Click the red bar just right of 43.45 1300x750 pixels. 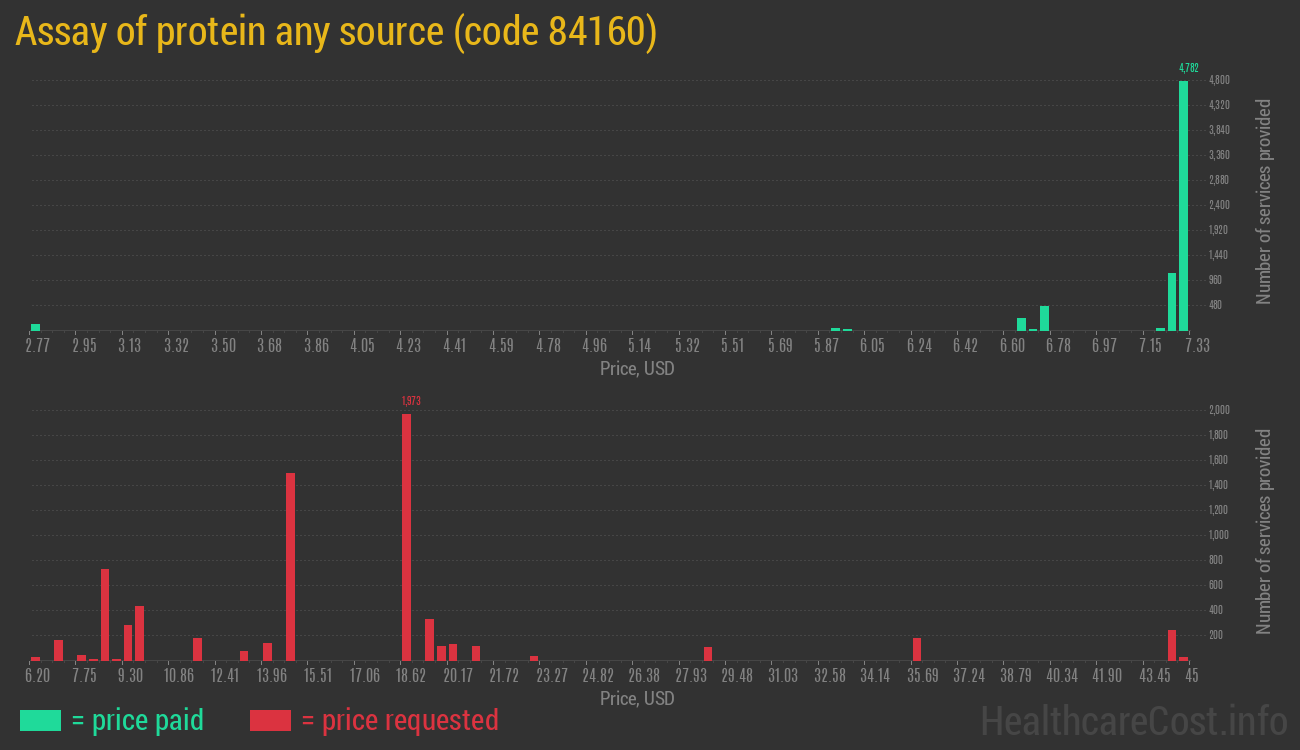pyautogui.click(x=1172, y=645)
